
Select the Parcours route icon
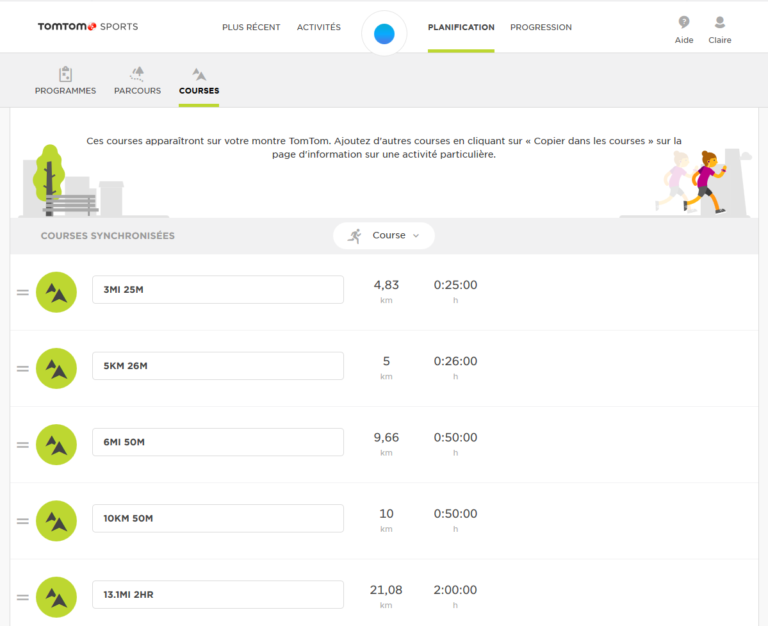pos(137,74)
